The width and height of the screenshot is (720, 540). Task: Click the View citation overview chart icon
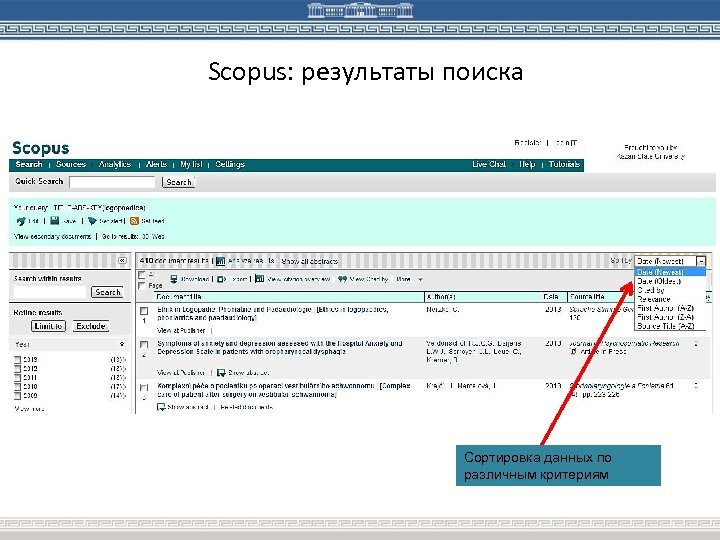[259, 279]
